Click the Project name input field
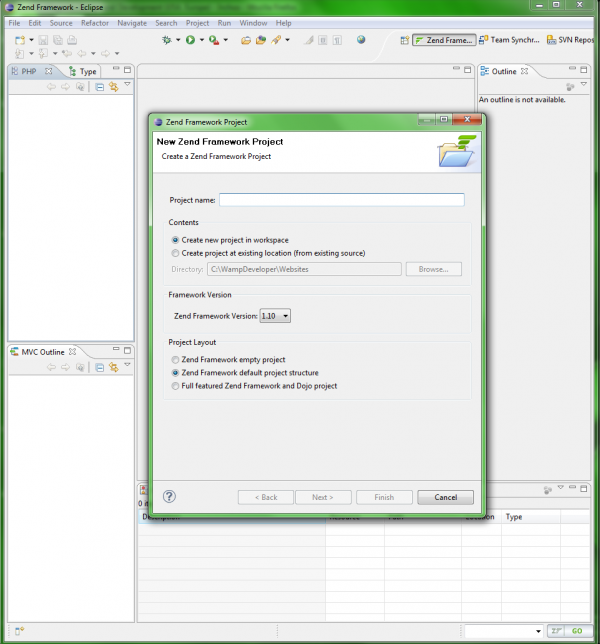The height and width of the screenshot is (644, 600). [342, 200]
